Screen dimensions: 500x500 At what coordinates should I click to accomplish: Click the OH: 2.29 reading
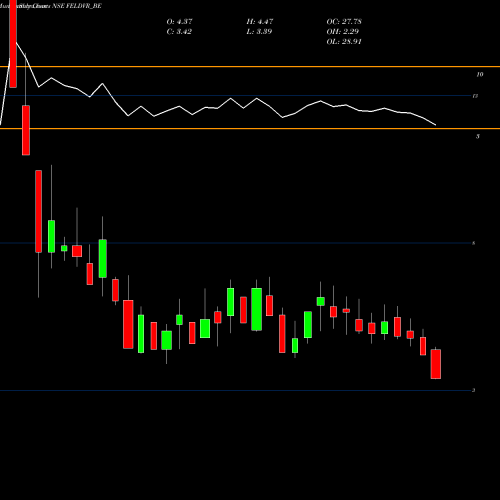pyautogui.click(x=343, y=32)
